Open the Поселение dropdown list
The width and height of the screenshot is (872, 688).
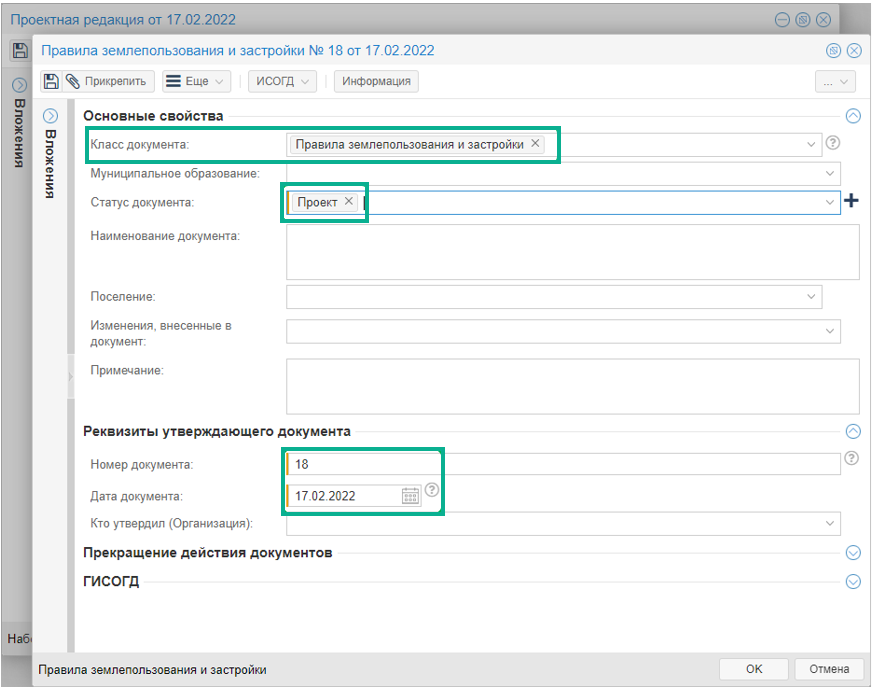tap(811, 297)
